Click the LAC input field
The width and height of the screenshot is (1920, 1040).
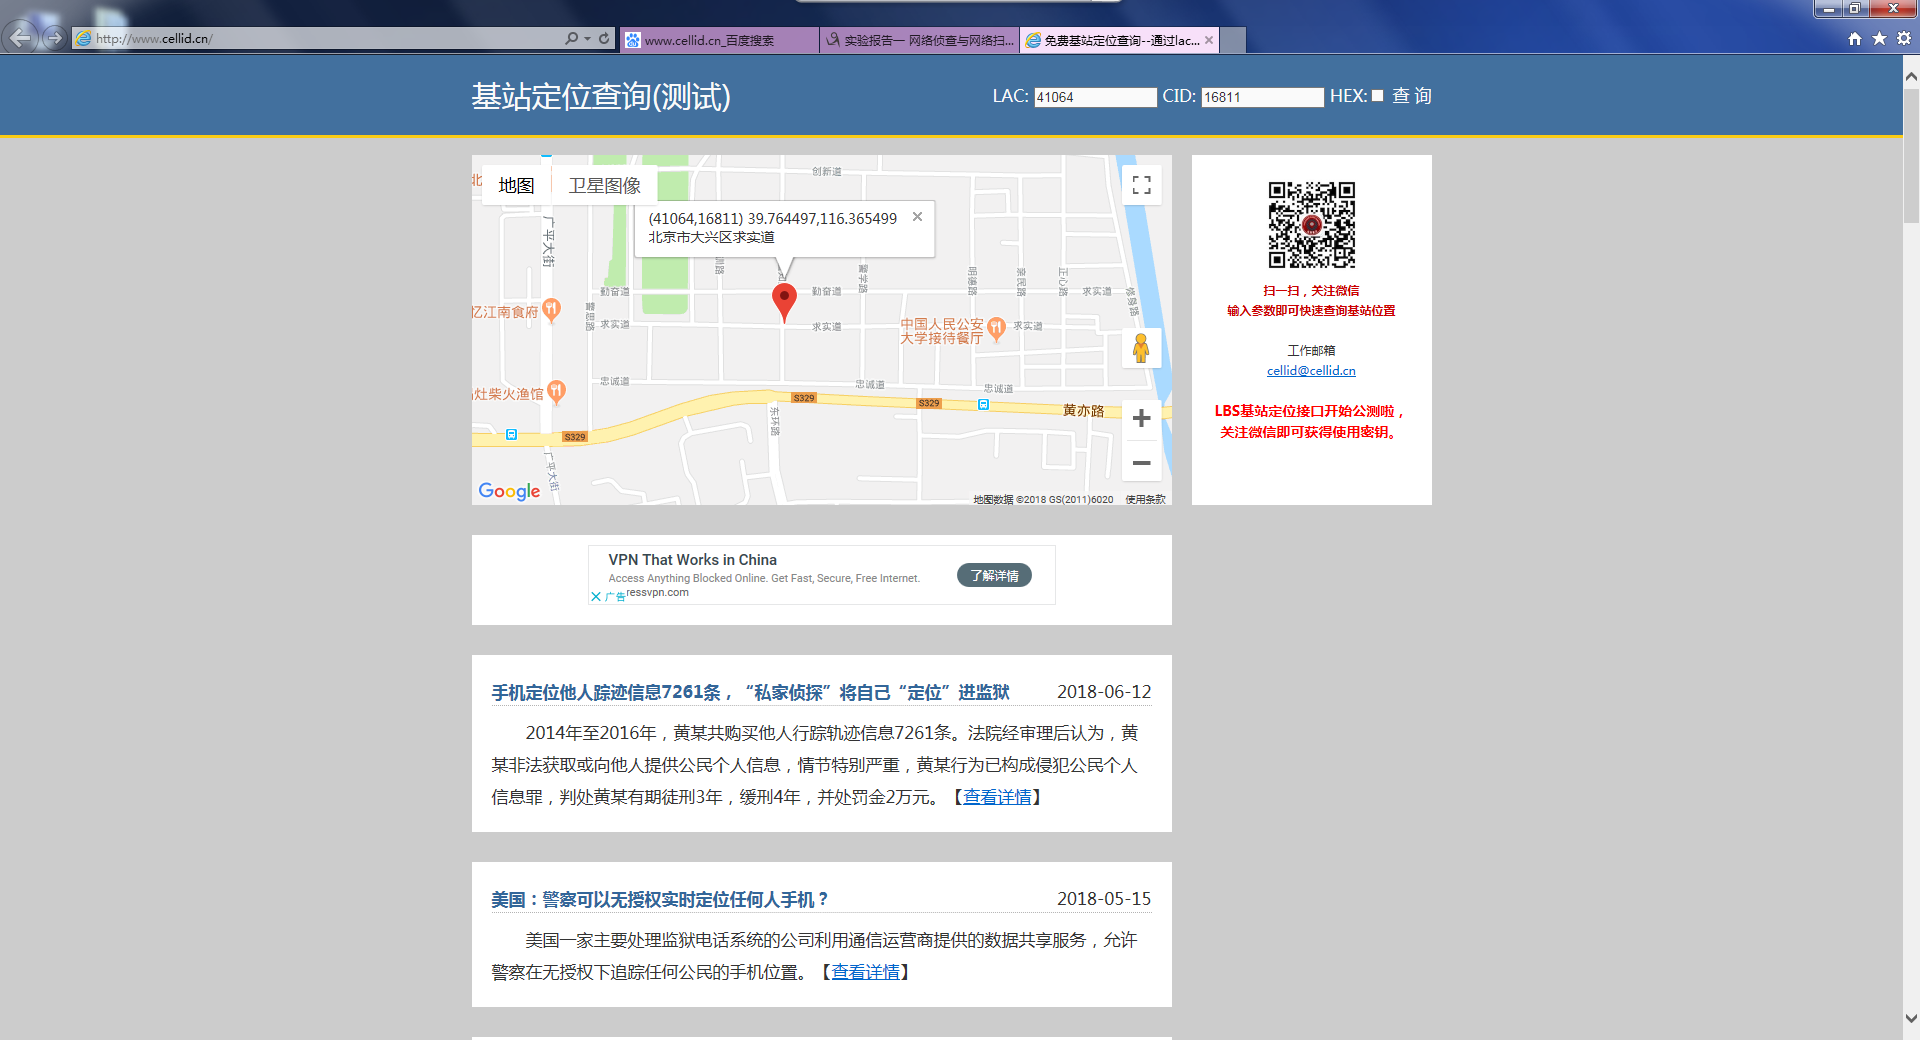click(x=1095, y=97)
